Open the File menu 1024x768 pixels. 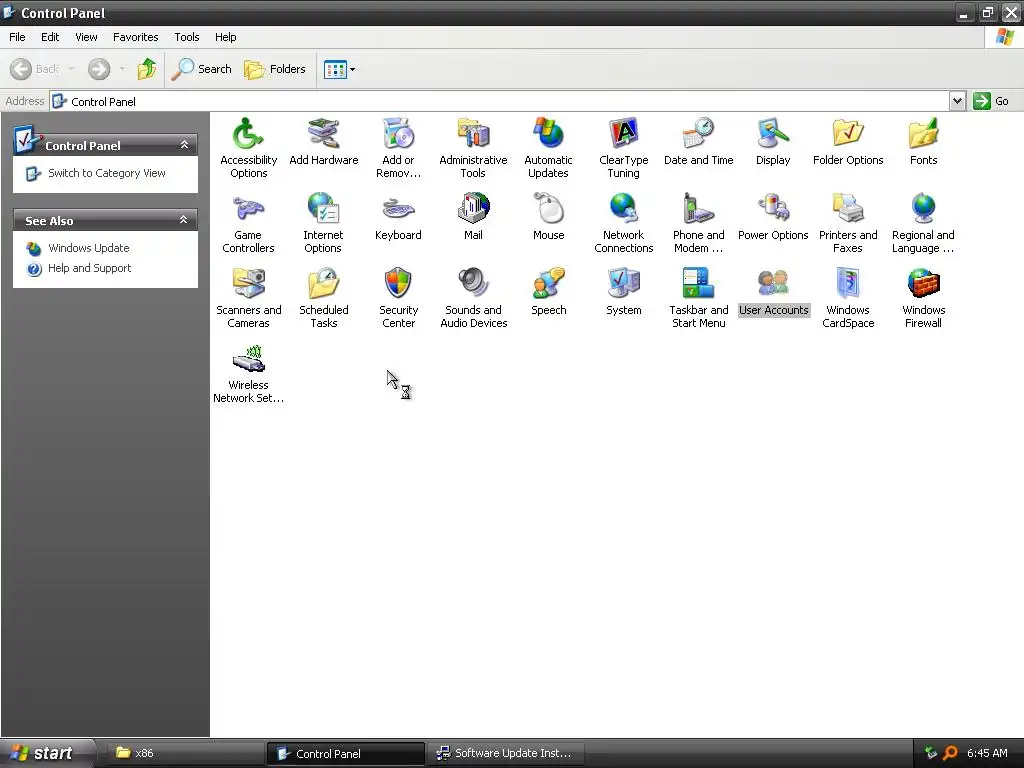17,37
